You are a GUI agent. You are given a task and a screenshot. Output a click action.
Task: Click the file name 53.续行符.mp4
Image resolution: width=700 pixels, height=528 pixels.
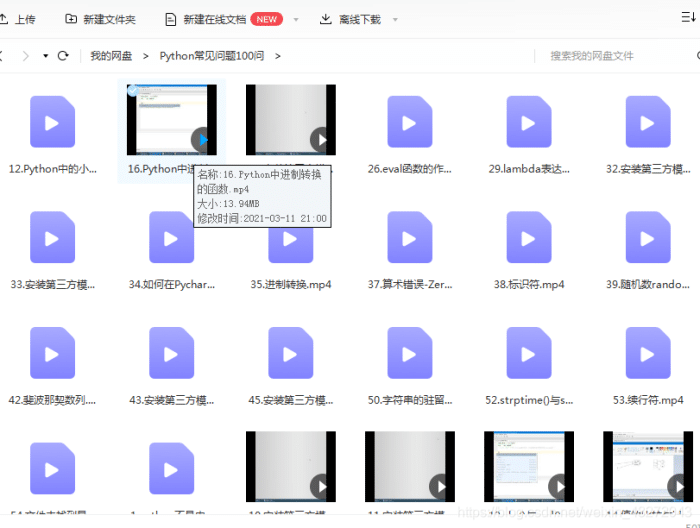[648, 400]
